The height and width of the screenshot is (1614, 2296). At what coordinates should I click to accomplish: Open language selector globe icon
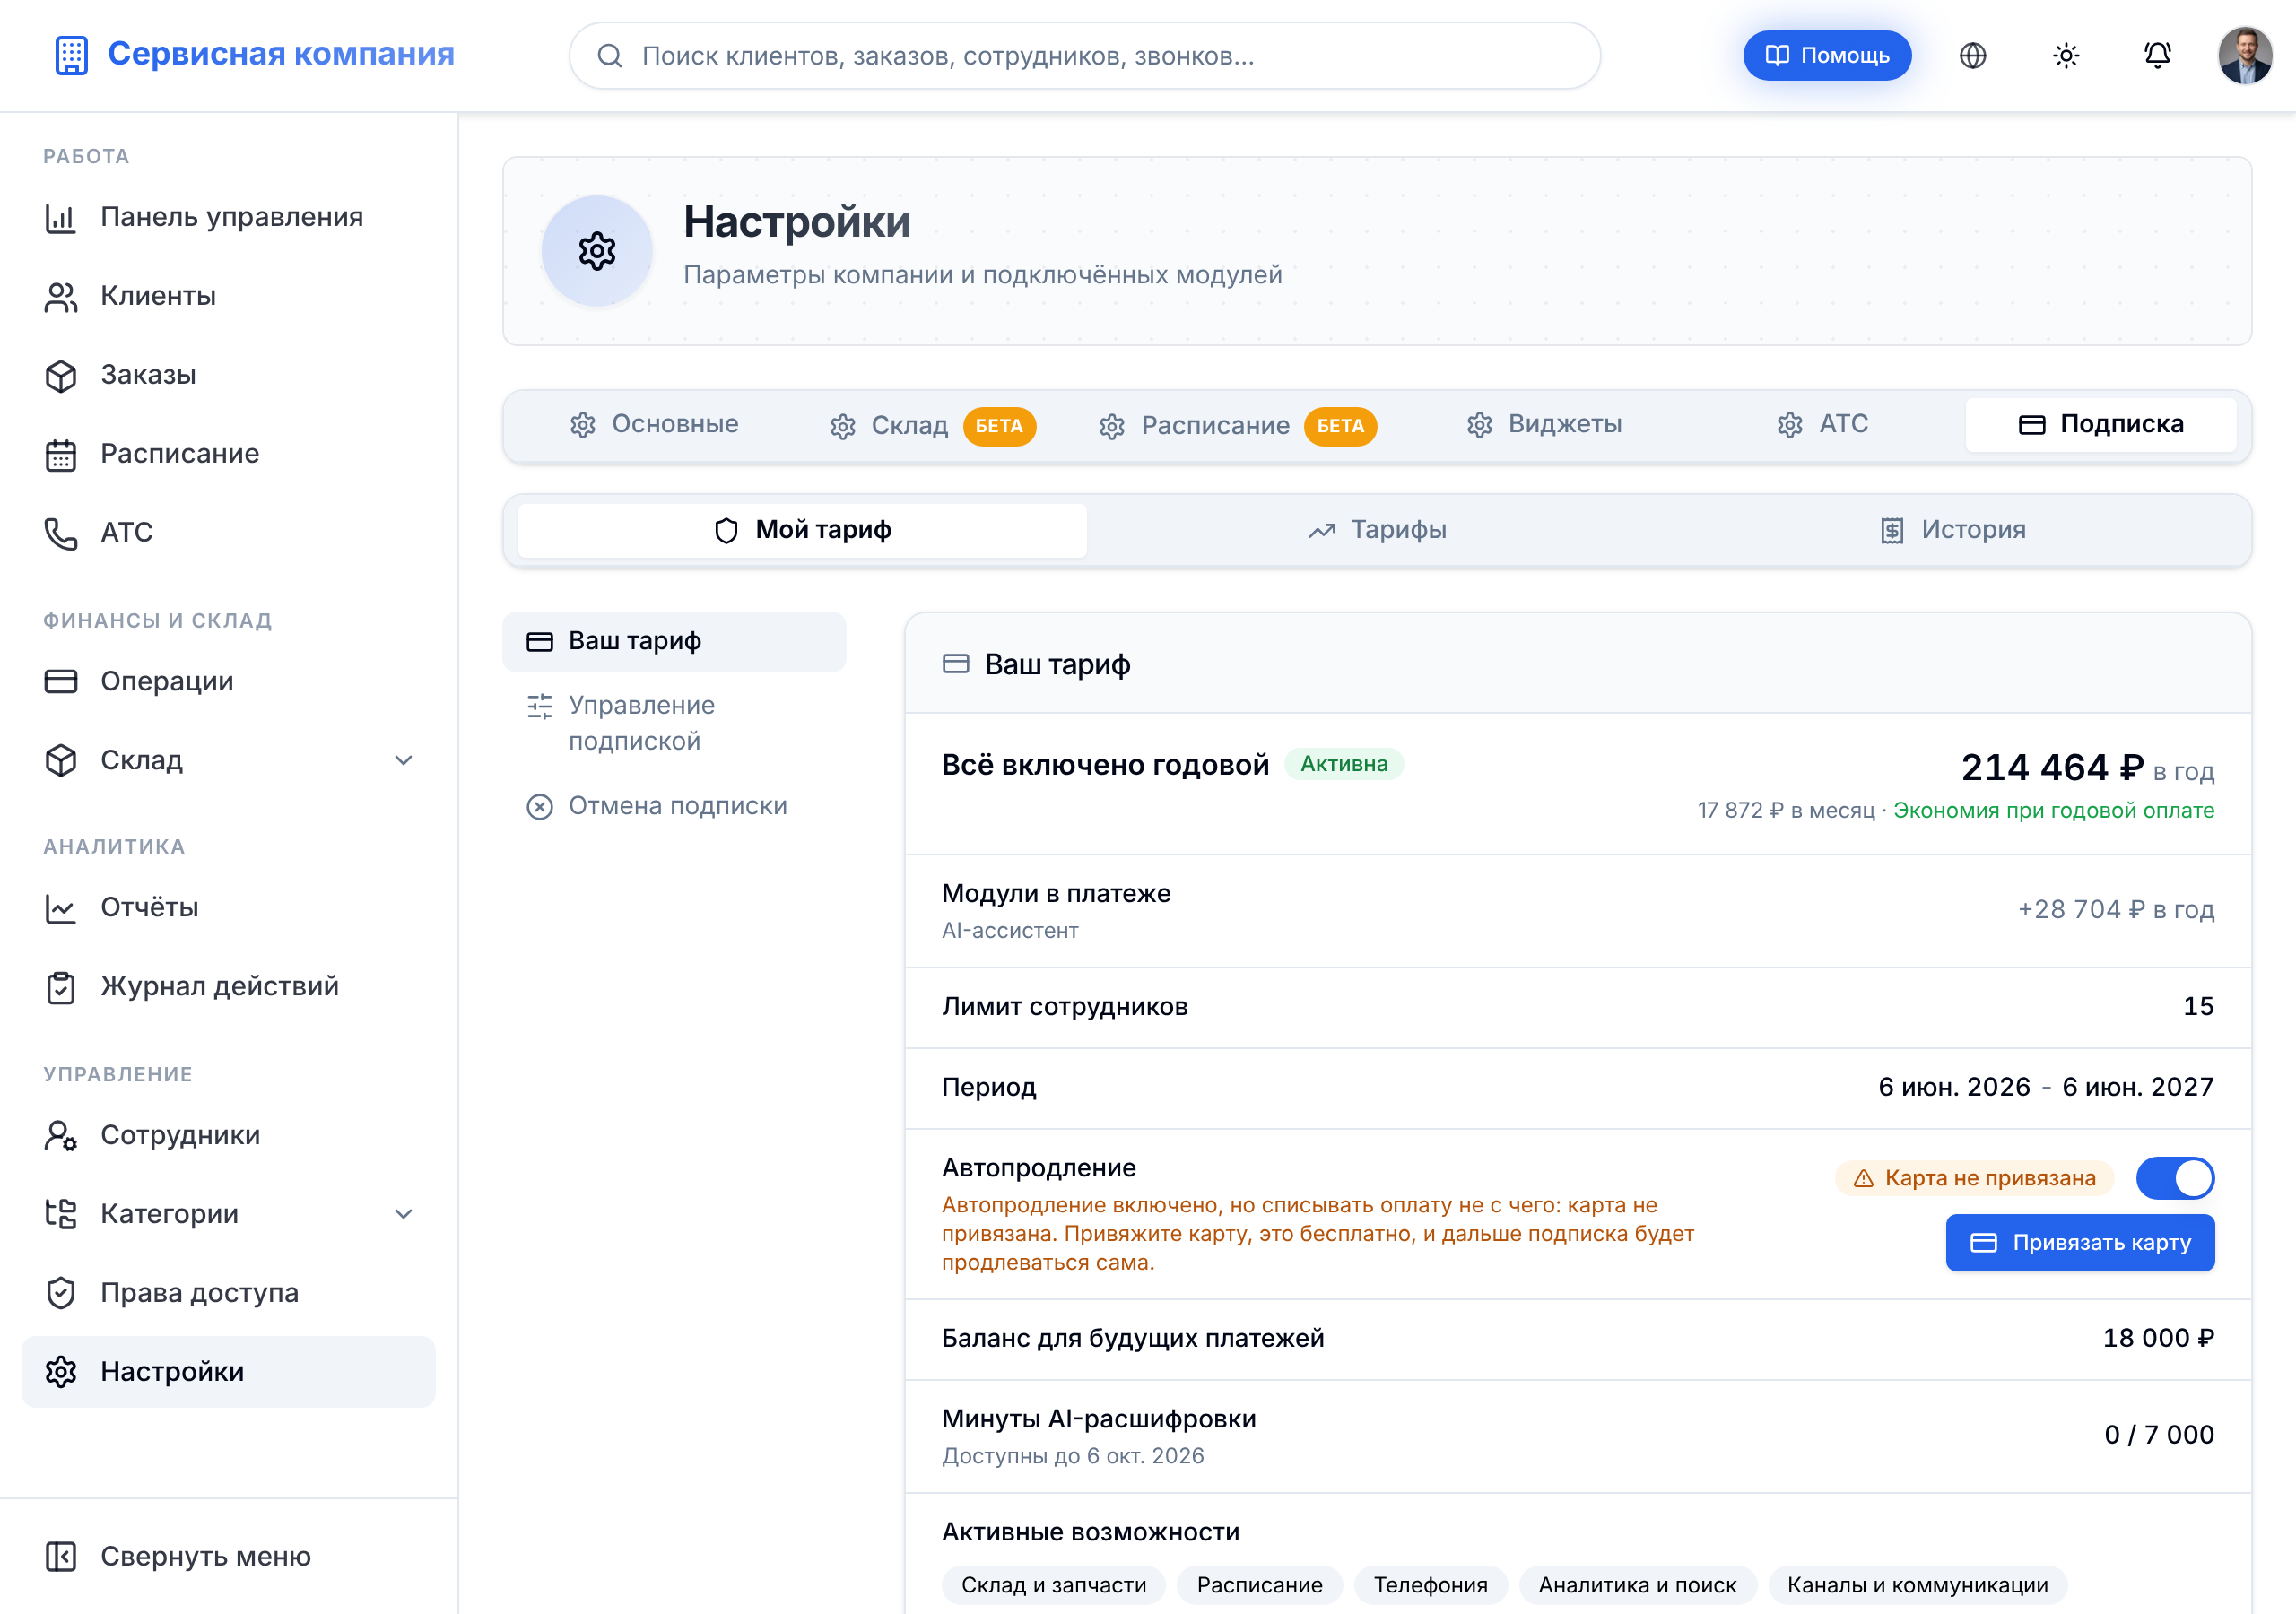point(1972,56)
